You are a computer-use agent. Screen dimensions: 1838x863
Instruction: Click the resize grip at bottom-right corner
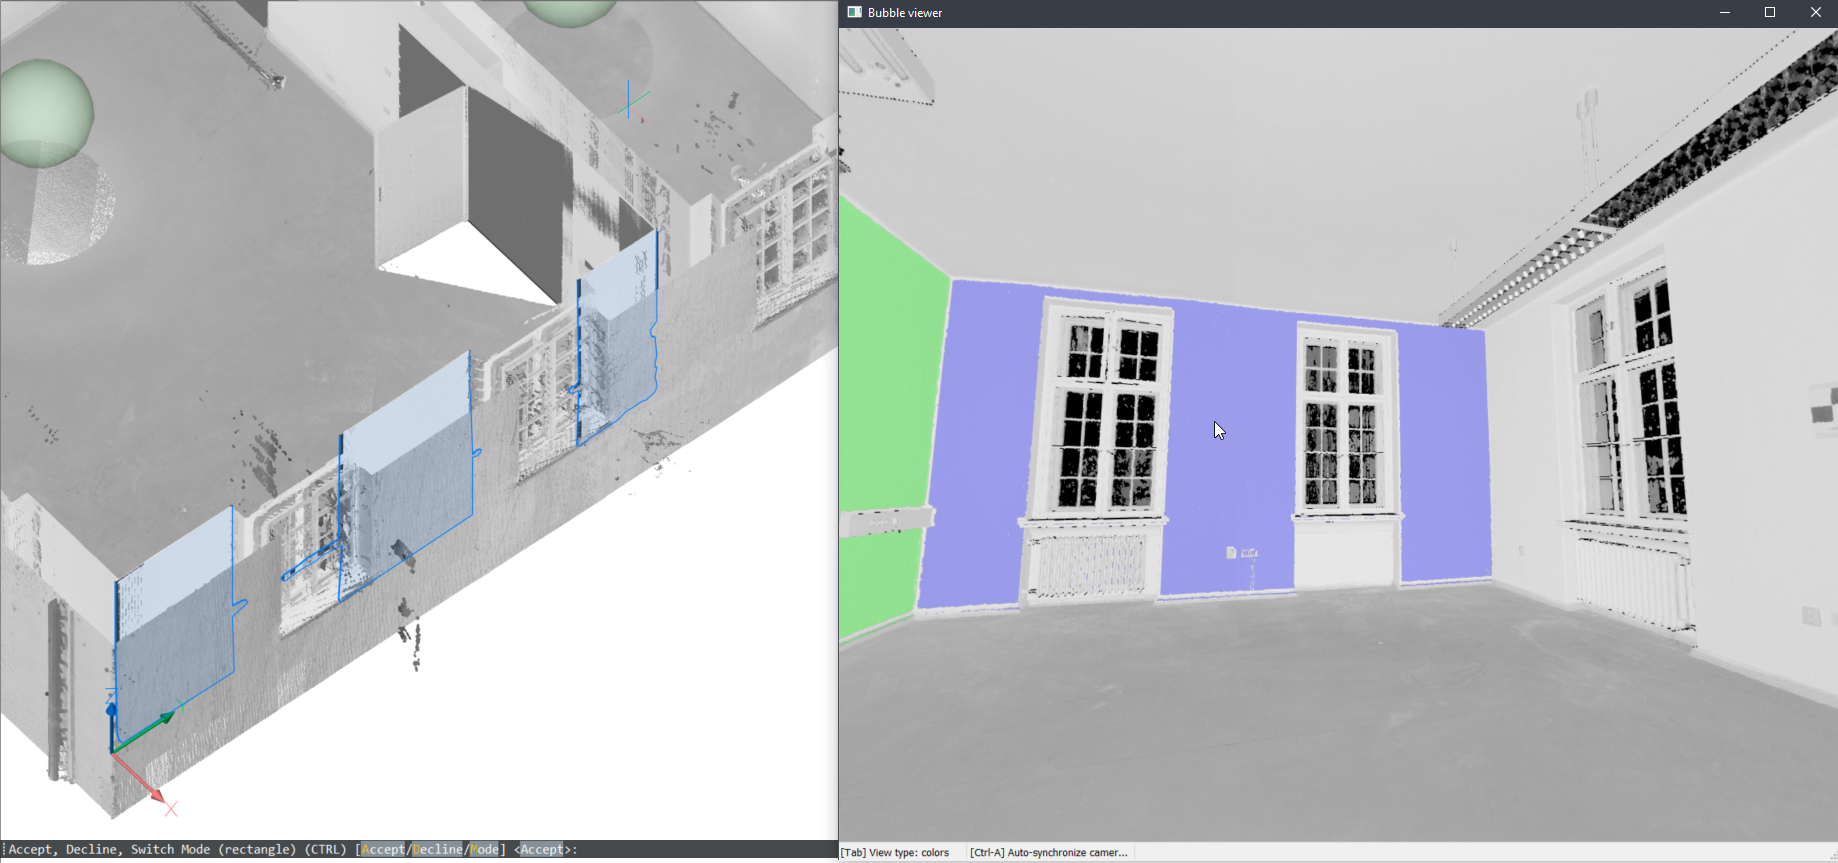tap(1831, 856)
